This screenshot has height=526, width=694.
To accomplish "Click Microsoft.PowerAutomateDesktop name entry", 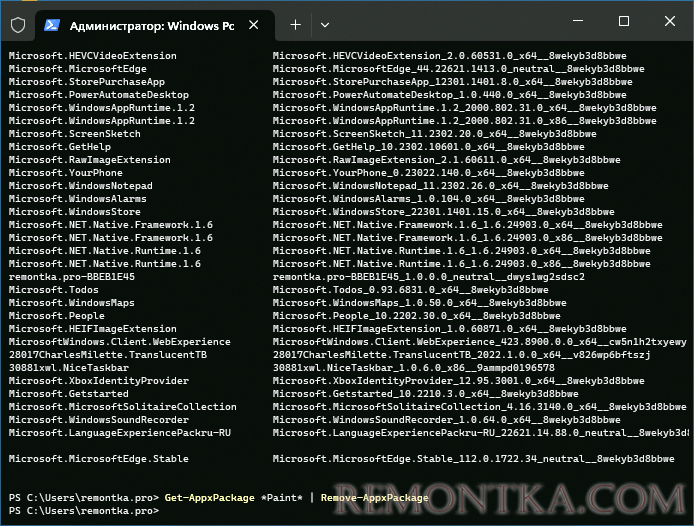I will coord(99,95).
